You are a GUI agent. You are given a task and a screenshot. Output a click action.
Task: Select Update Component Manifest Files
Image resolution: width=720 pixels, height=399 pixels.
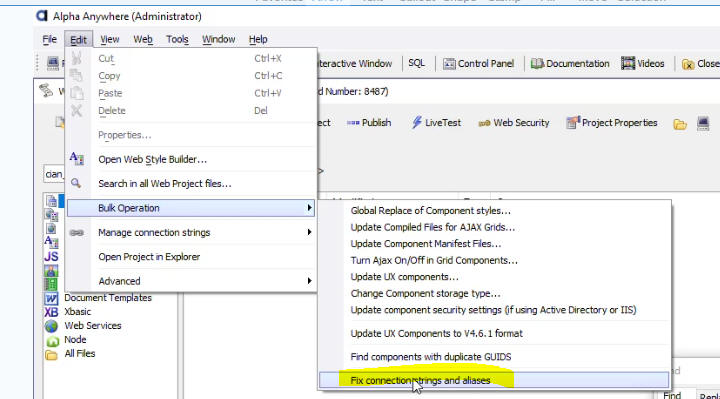click(426, 244)
